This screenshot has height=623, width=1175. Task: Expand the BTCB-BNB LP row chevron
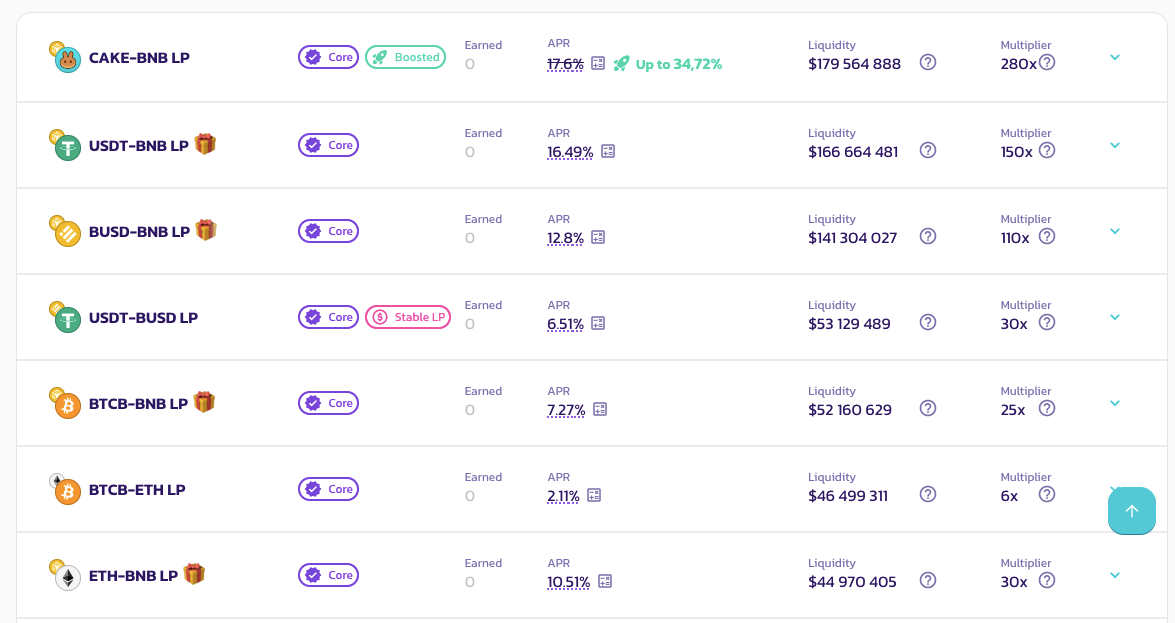click(1115, 403)
